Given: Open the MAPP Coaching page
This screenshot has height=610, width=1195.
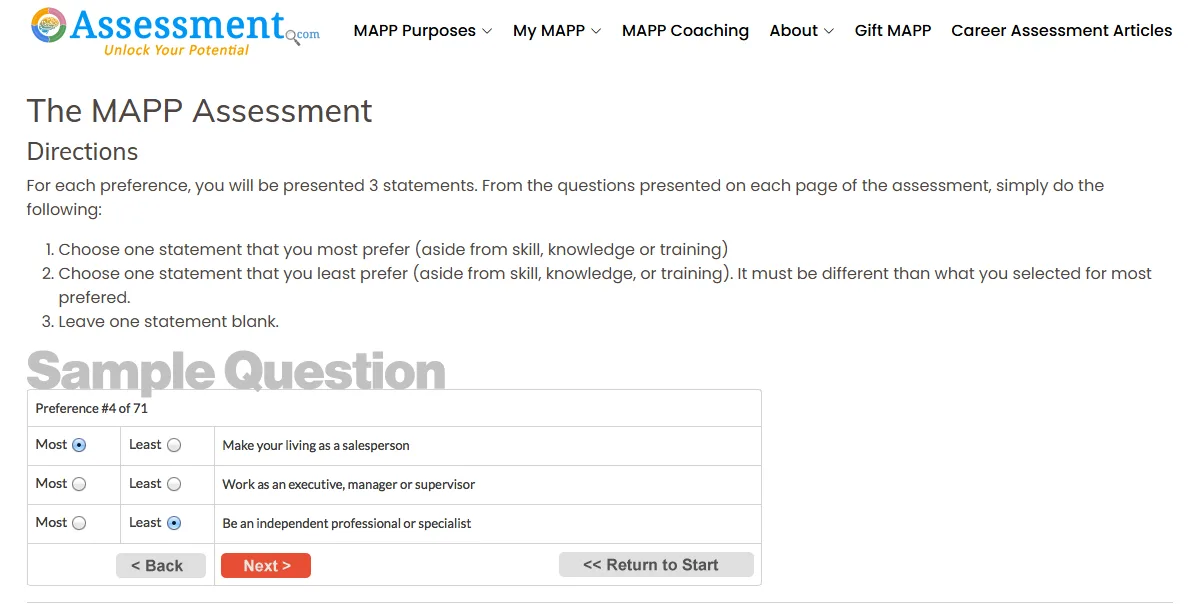Looking at the screenshot, I should 685,31.
